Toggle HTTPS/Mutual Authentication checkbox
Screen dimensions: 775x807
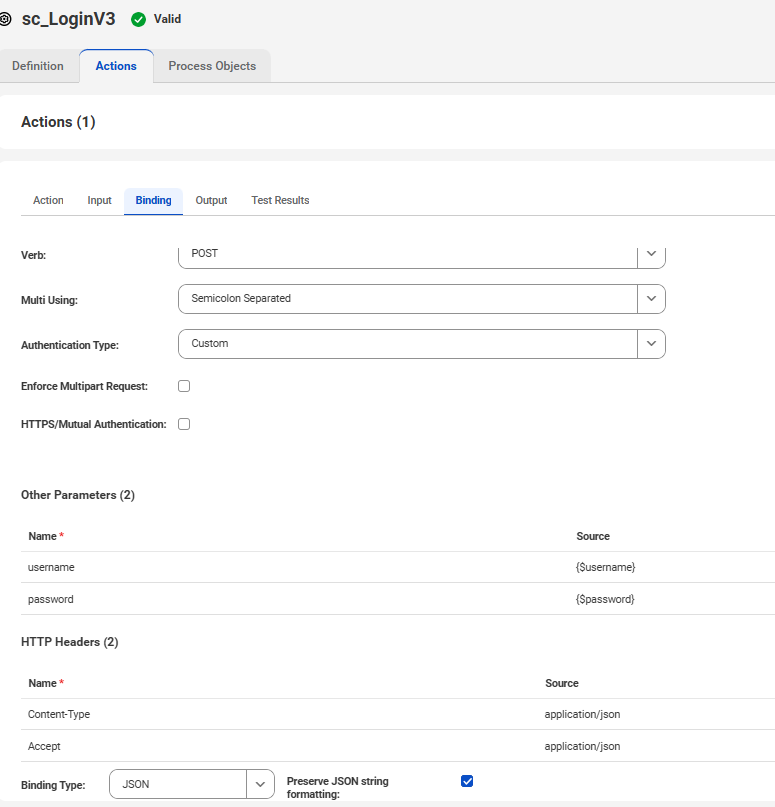coord(184,424)
